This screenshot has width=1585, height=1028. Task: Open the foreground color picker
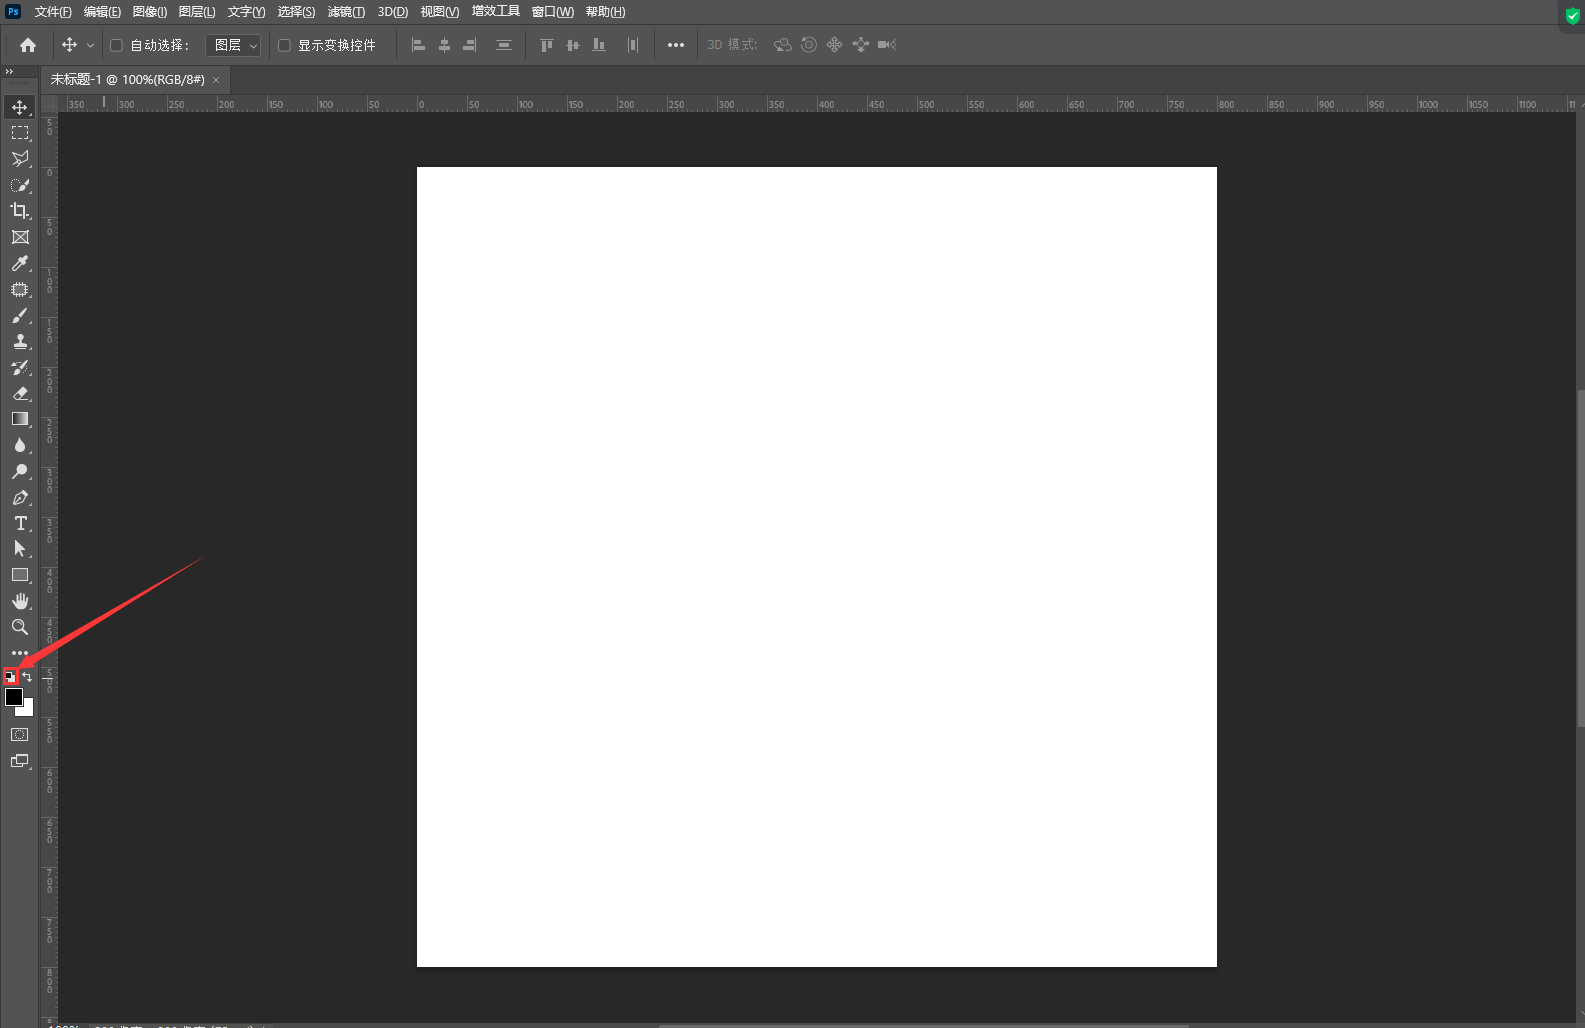click(x=14, y=697)
